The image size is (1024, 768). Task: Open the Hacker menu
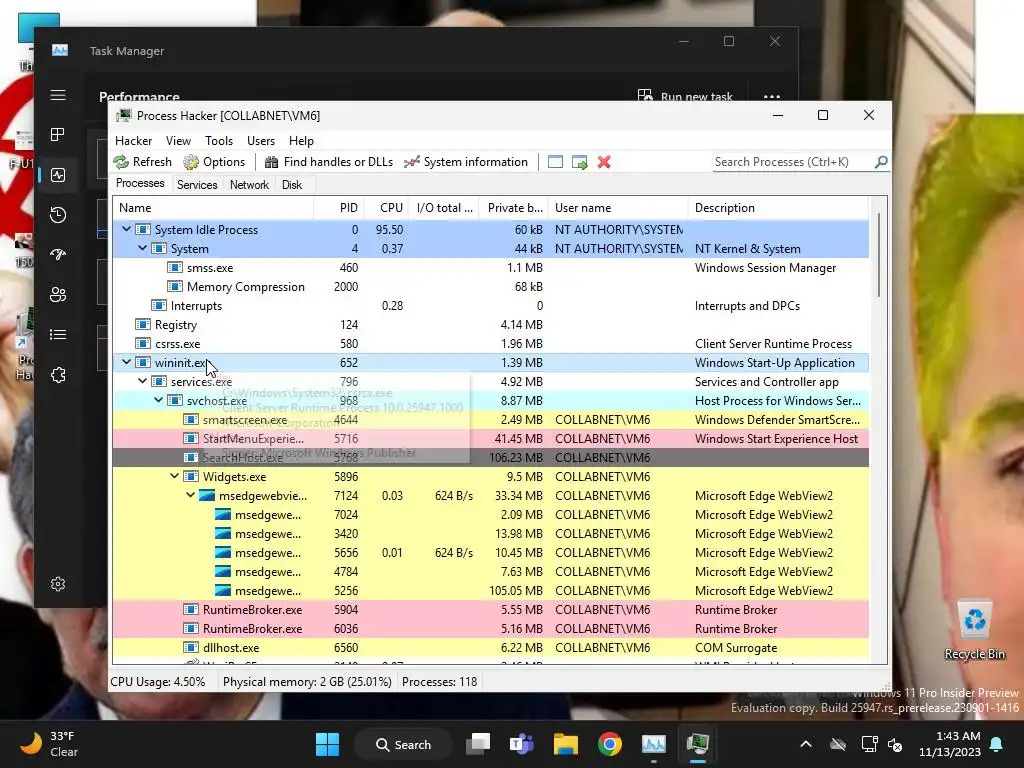[133, 141]
